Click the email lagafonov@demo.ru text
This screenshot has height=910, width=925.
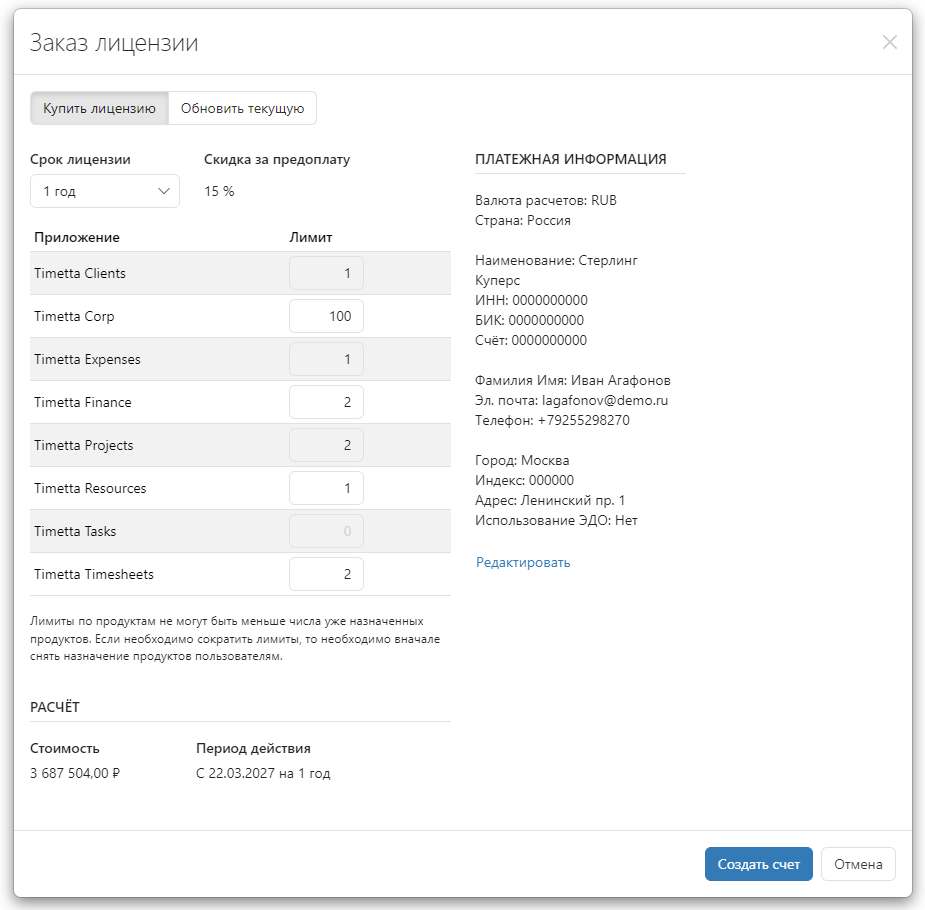604,400
